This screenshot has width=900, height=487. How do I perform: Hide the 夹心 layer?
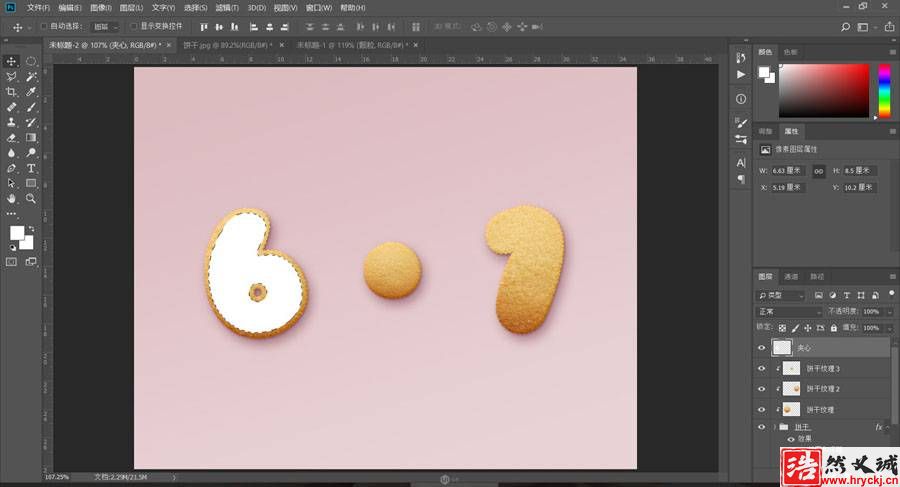tap(762, 348)
